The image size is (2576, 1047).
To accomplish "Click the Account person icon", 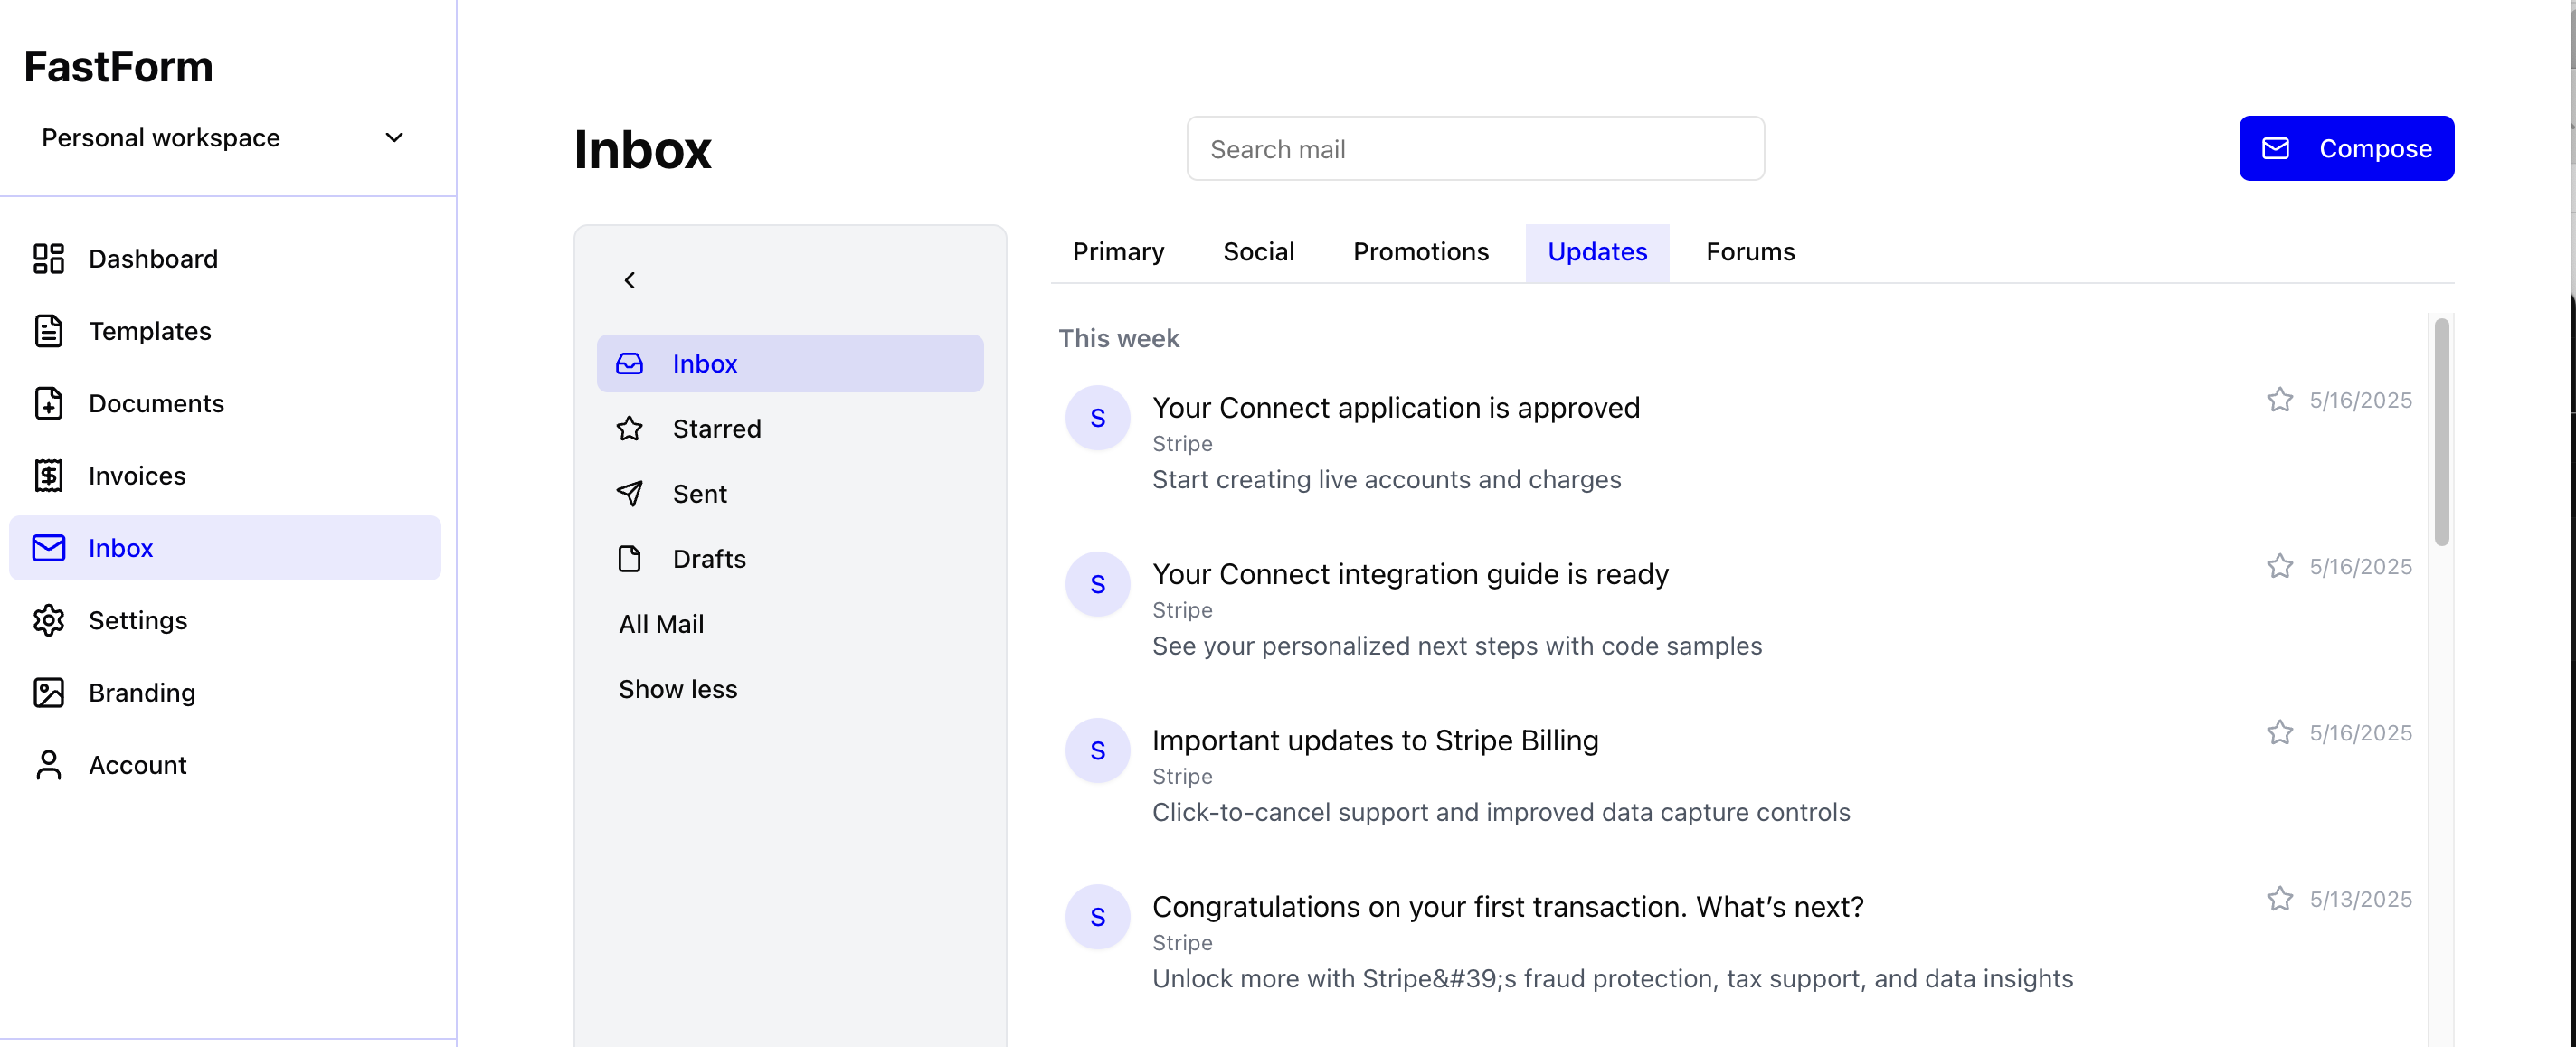I will pos(48,765).
